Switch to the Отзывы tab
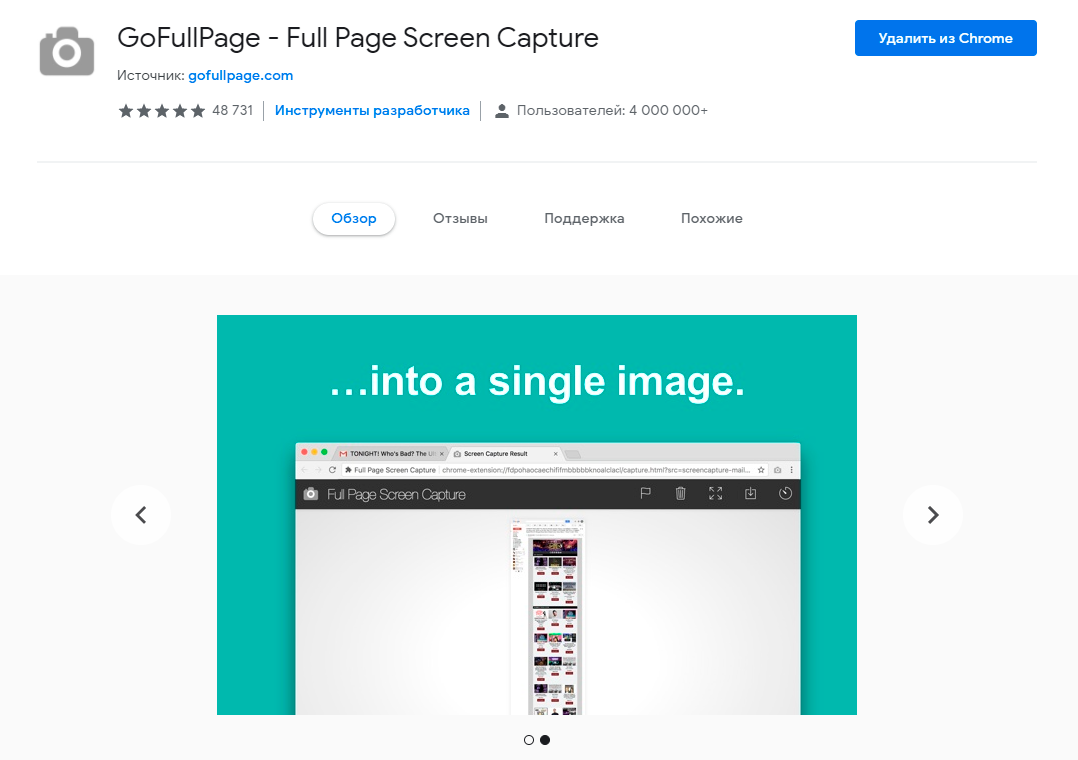 (460, 219)
